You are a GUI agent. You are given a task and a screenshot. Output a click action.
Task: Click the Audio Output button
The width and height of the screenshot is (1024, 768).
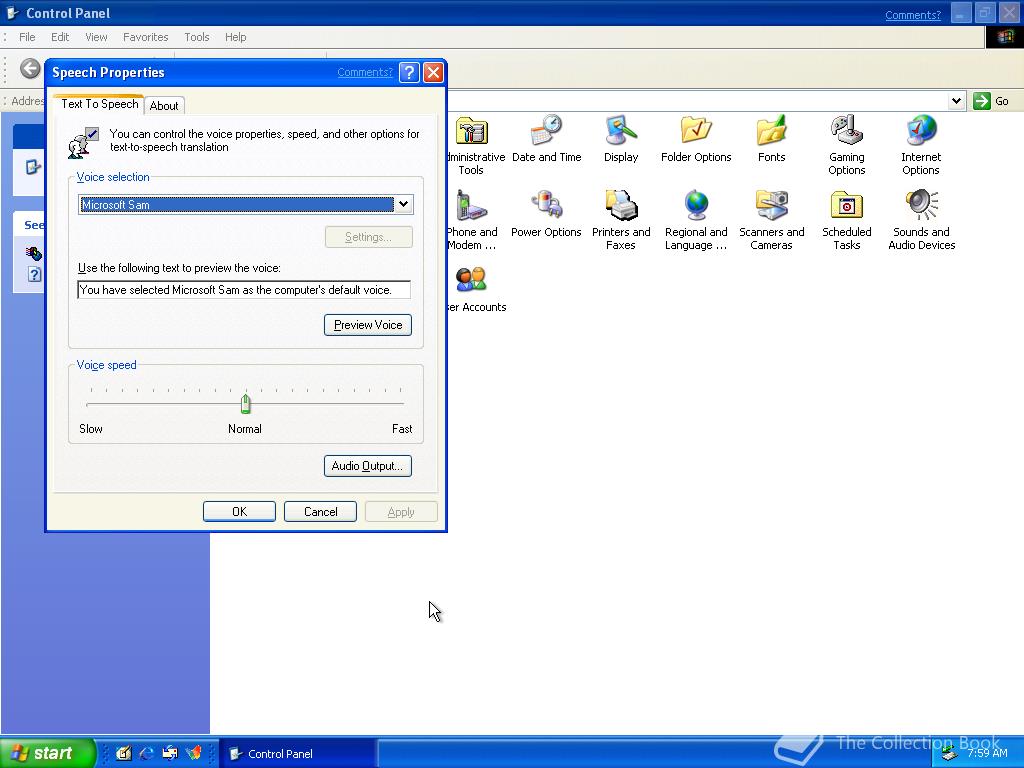point(368,466)
